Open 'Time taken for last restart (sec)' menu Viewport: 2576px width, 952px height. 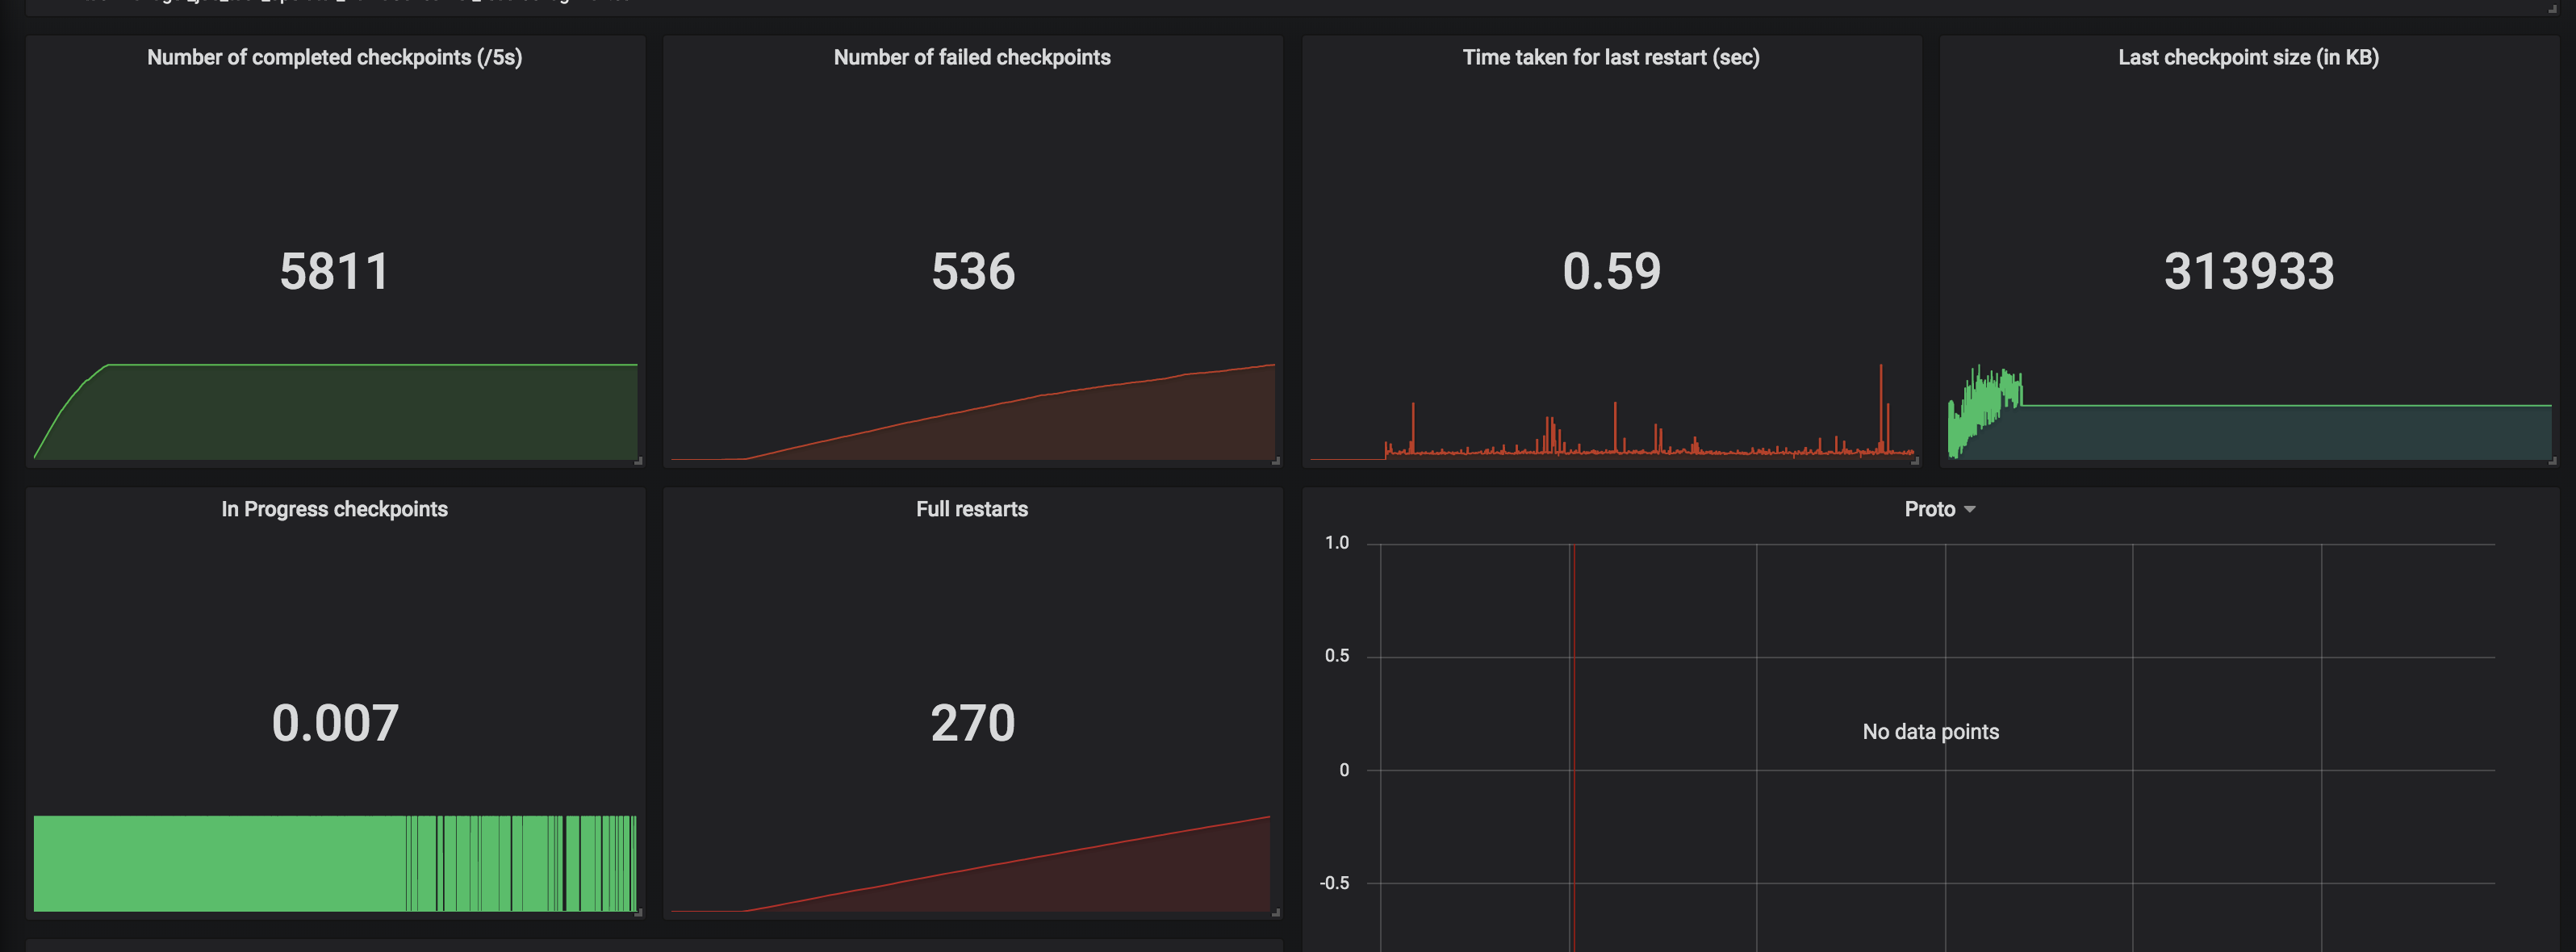pos(1610,58)
